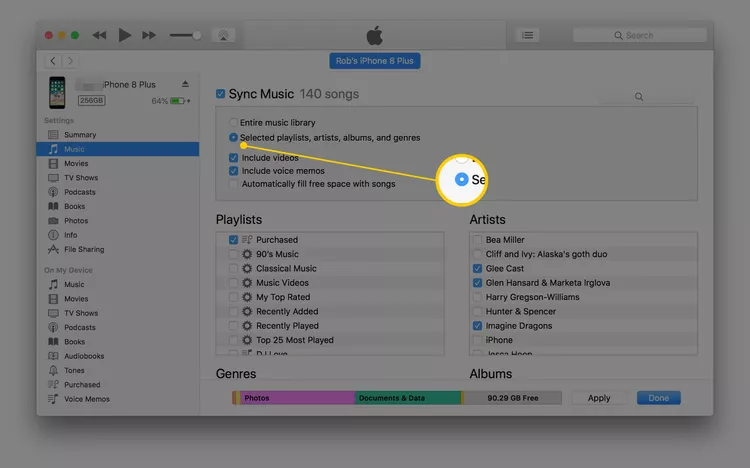Check the Music Videos playlist
This screenshot has height=468, width=750.
click(233, 283)
